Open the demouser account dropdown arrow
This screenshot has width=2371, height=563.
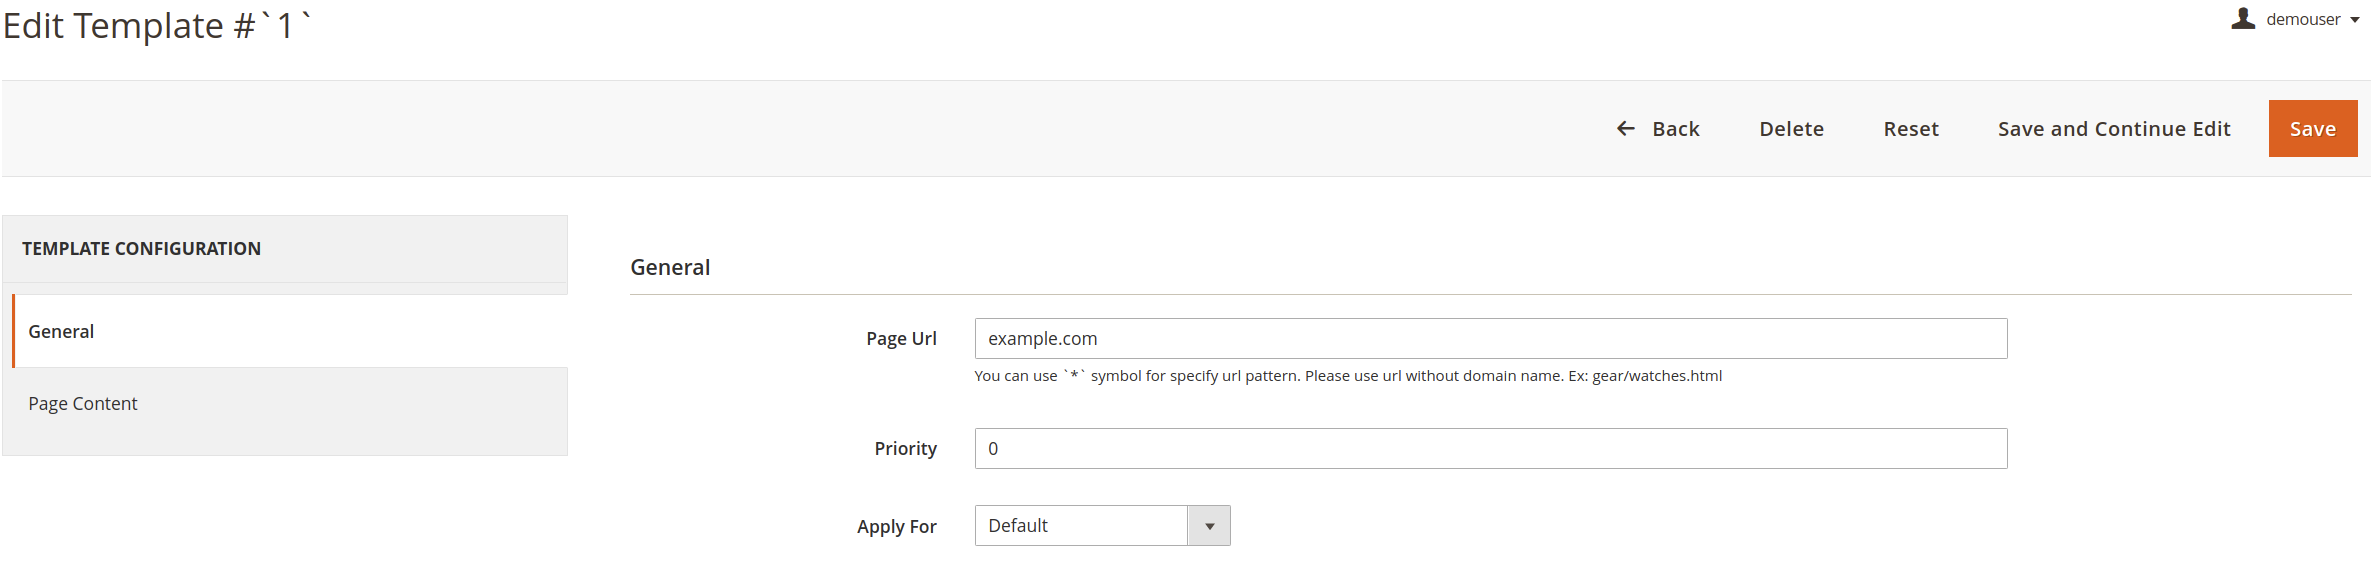coord(2355,20)
